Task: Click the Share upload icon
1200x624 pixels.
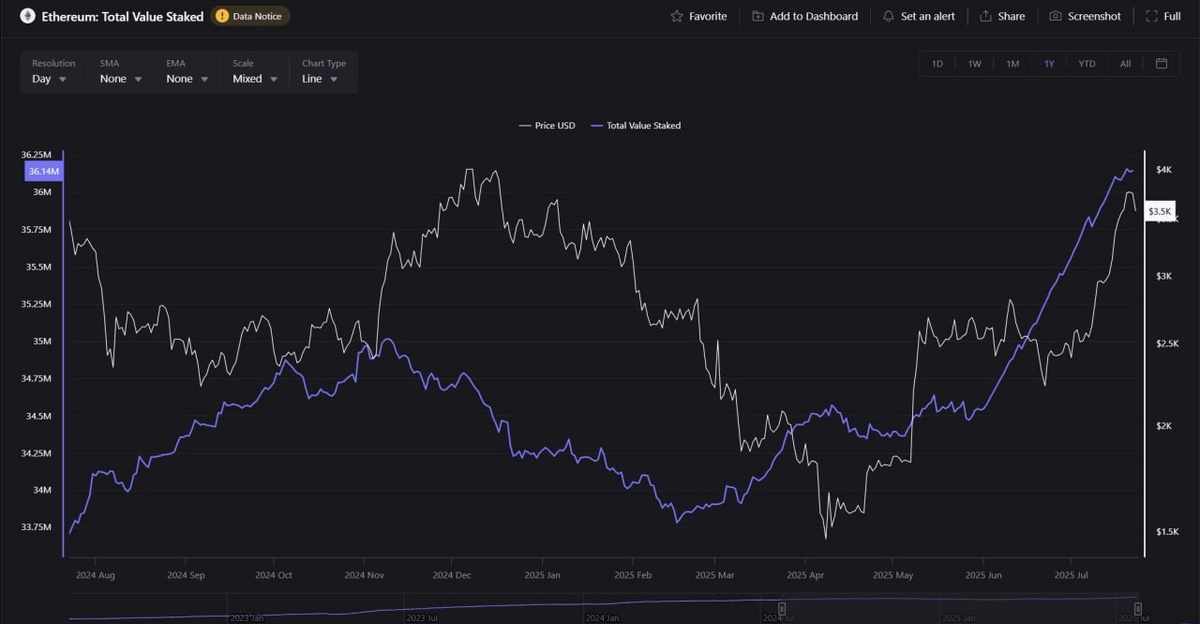Action: (x=986, y=16)
